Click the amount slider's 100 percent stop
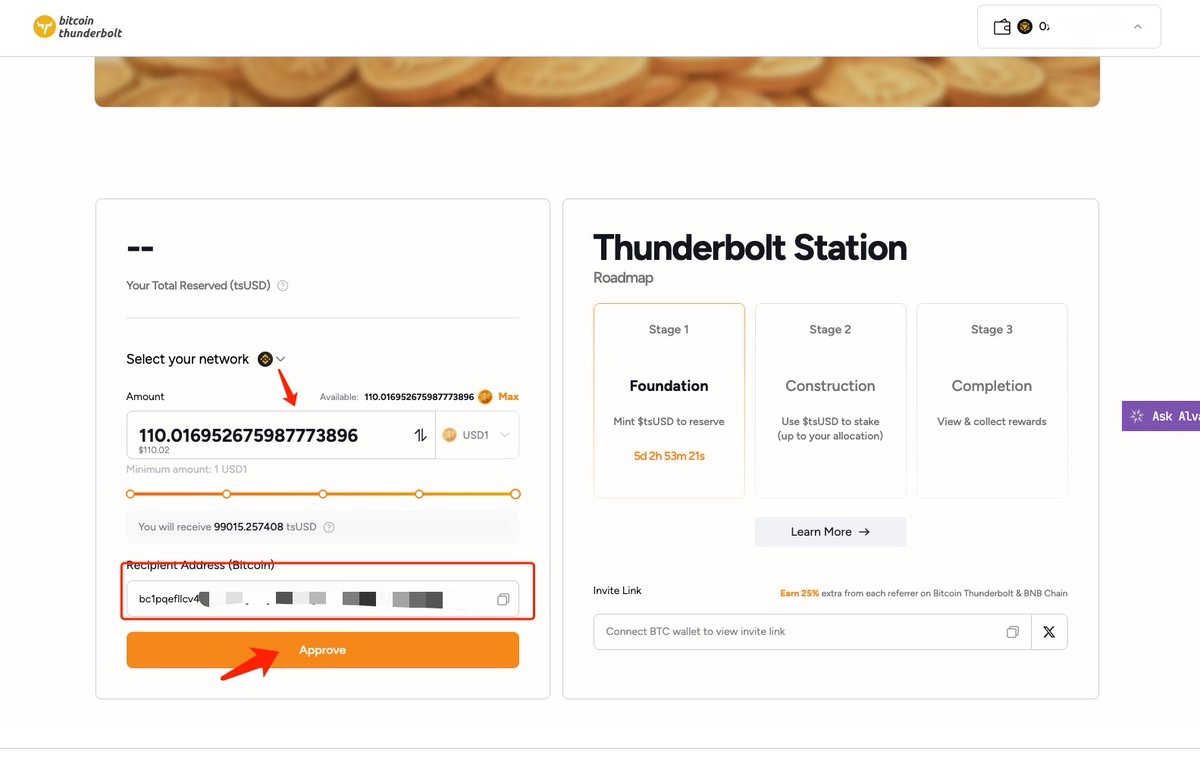 point(515,494)
